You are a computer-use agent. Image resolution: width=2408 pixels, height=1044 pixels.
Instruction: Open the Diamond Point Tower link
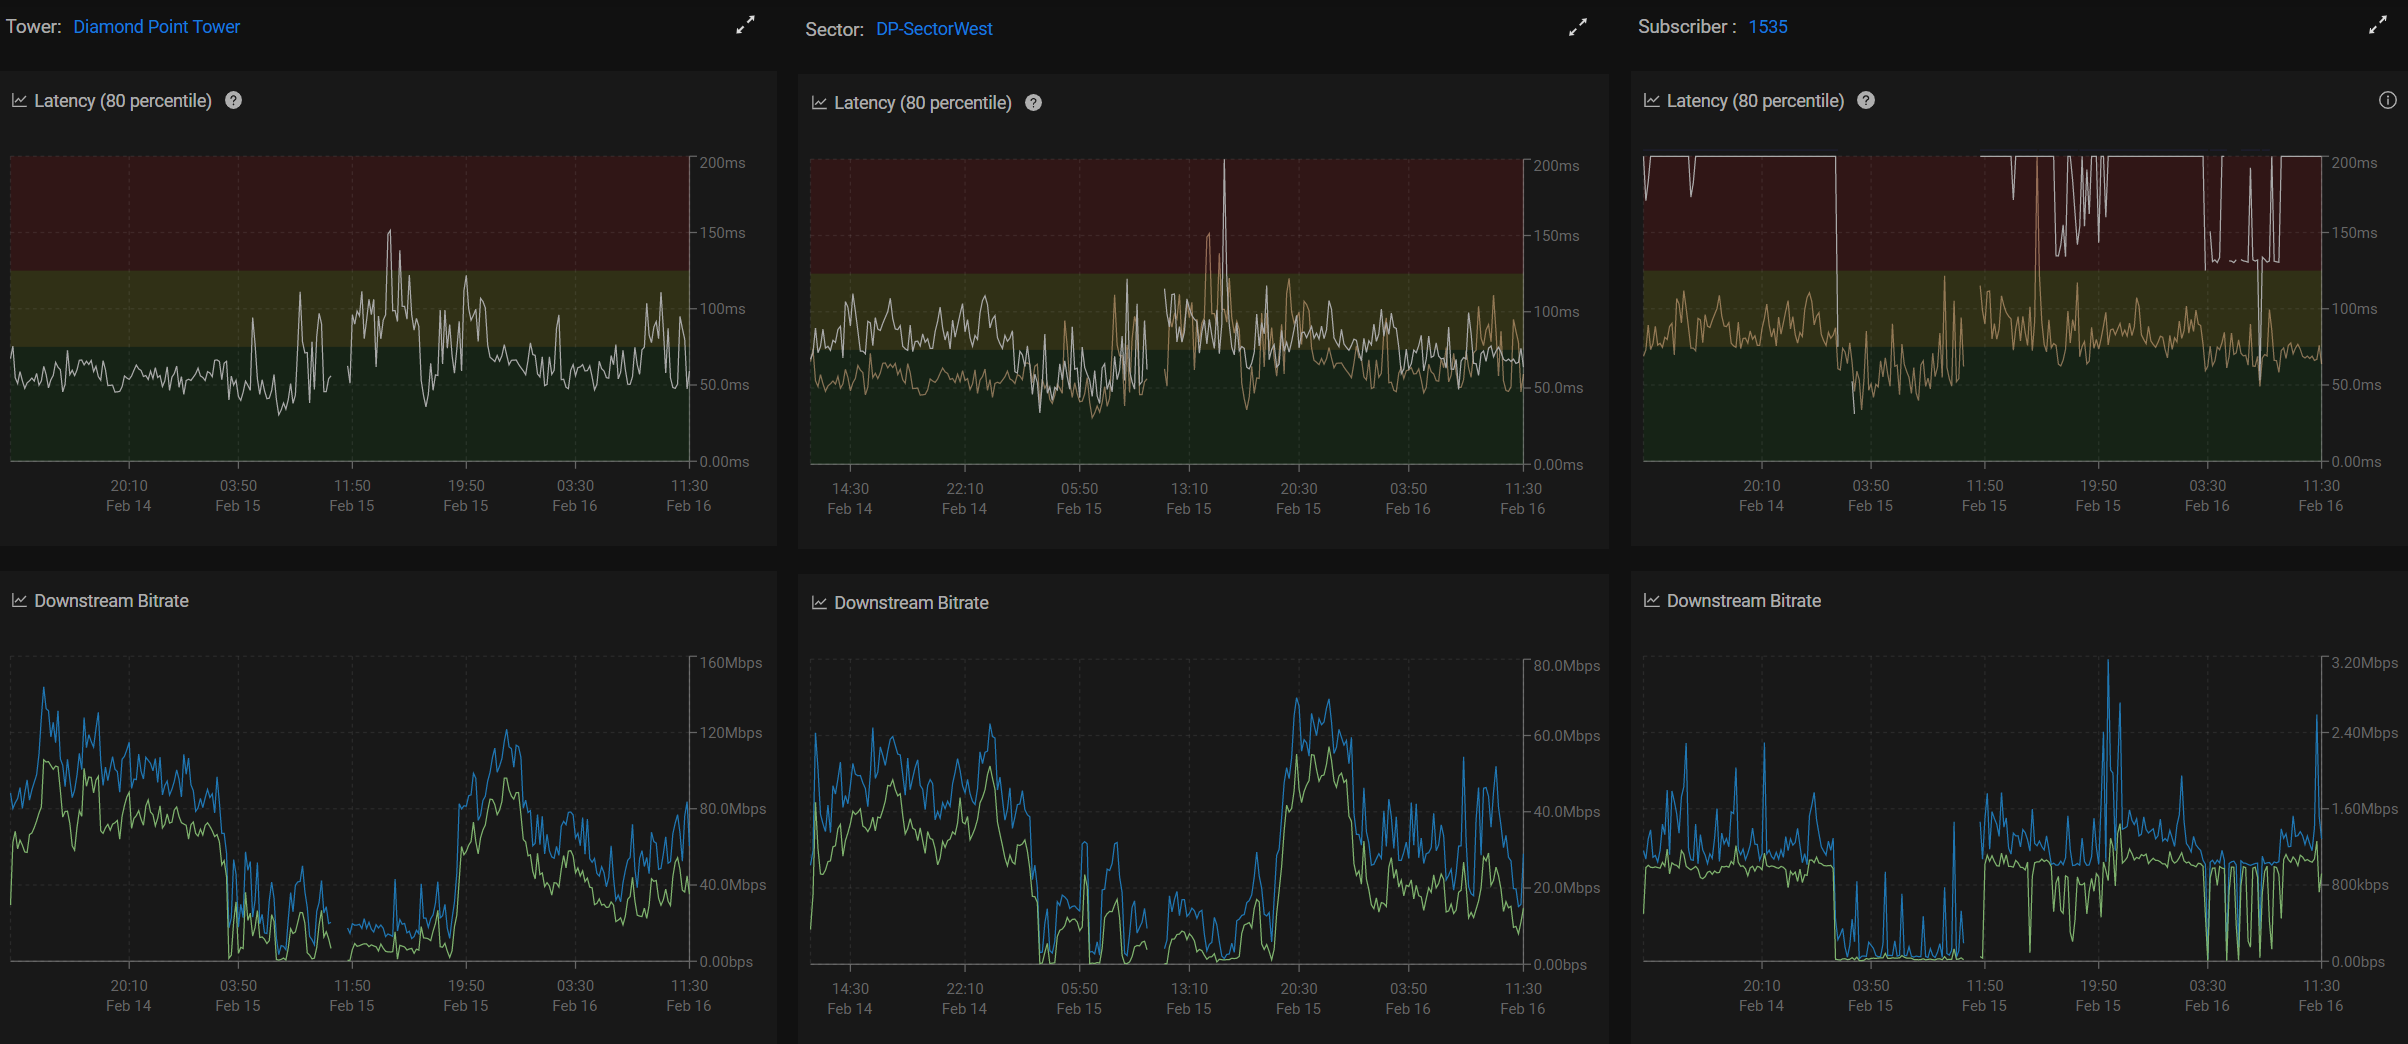(x=156, y=27)
